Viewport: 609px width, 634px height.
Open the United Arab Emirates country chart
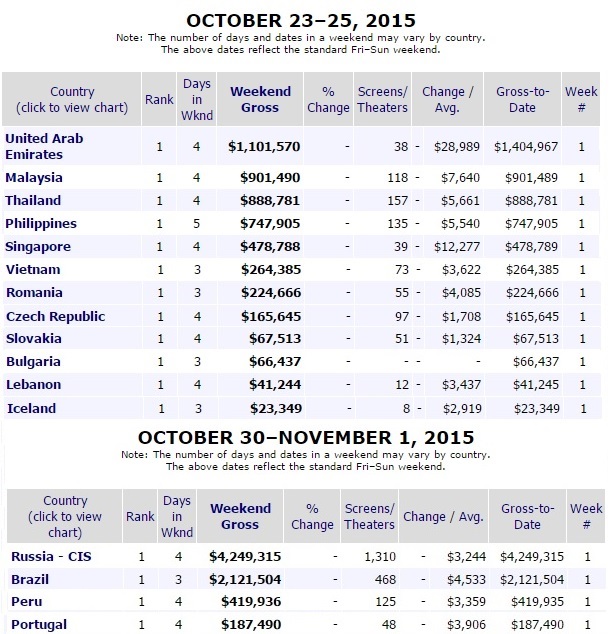point(50,146)
